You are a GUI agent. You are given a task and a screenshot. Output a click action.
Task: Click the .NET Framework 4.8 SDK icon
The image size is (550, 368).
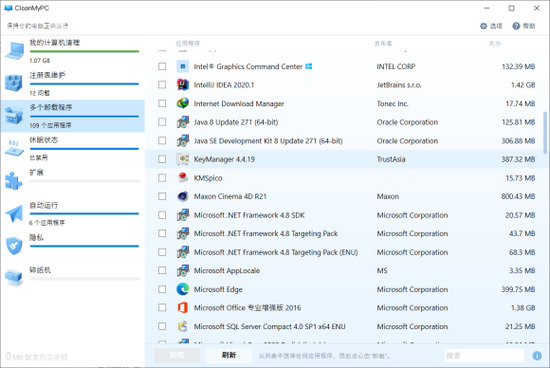[x=183, y=215]
